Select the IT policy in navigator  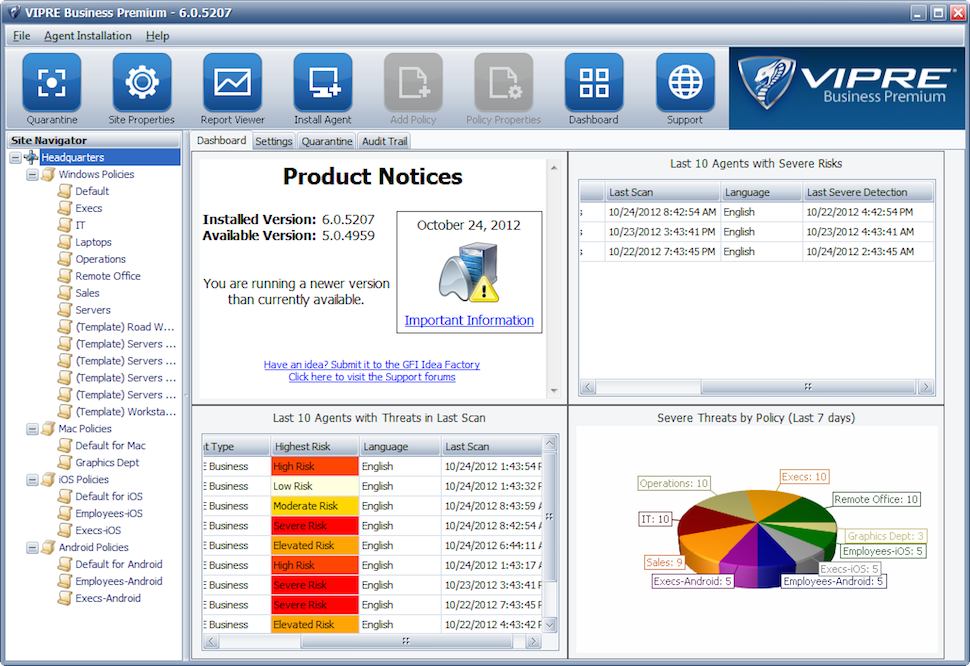click(80, 225)
